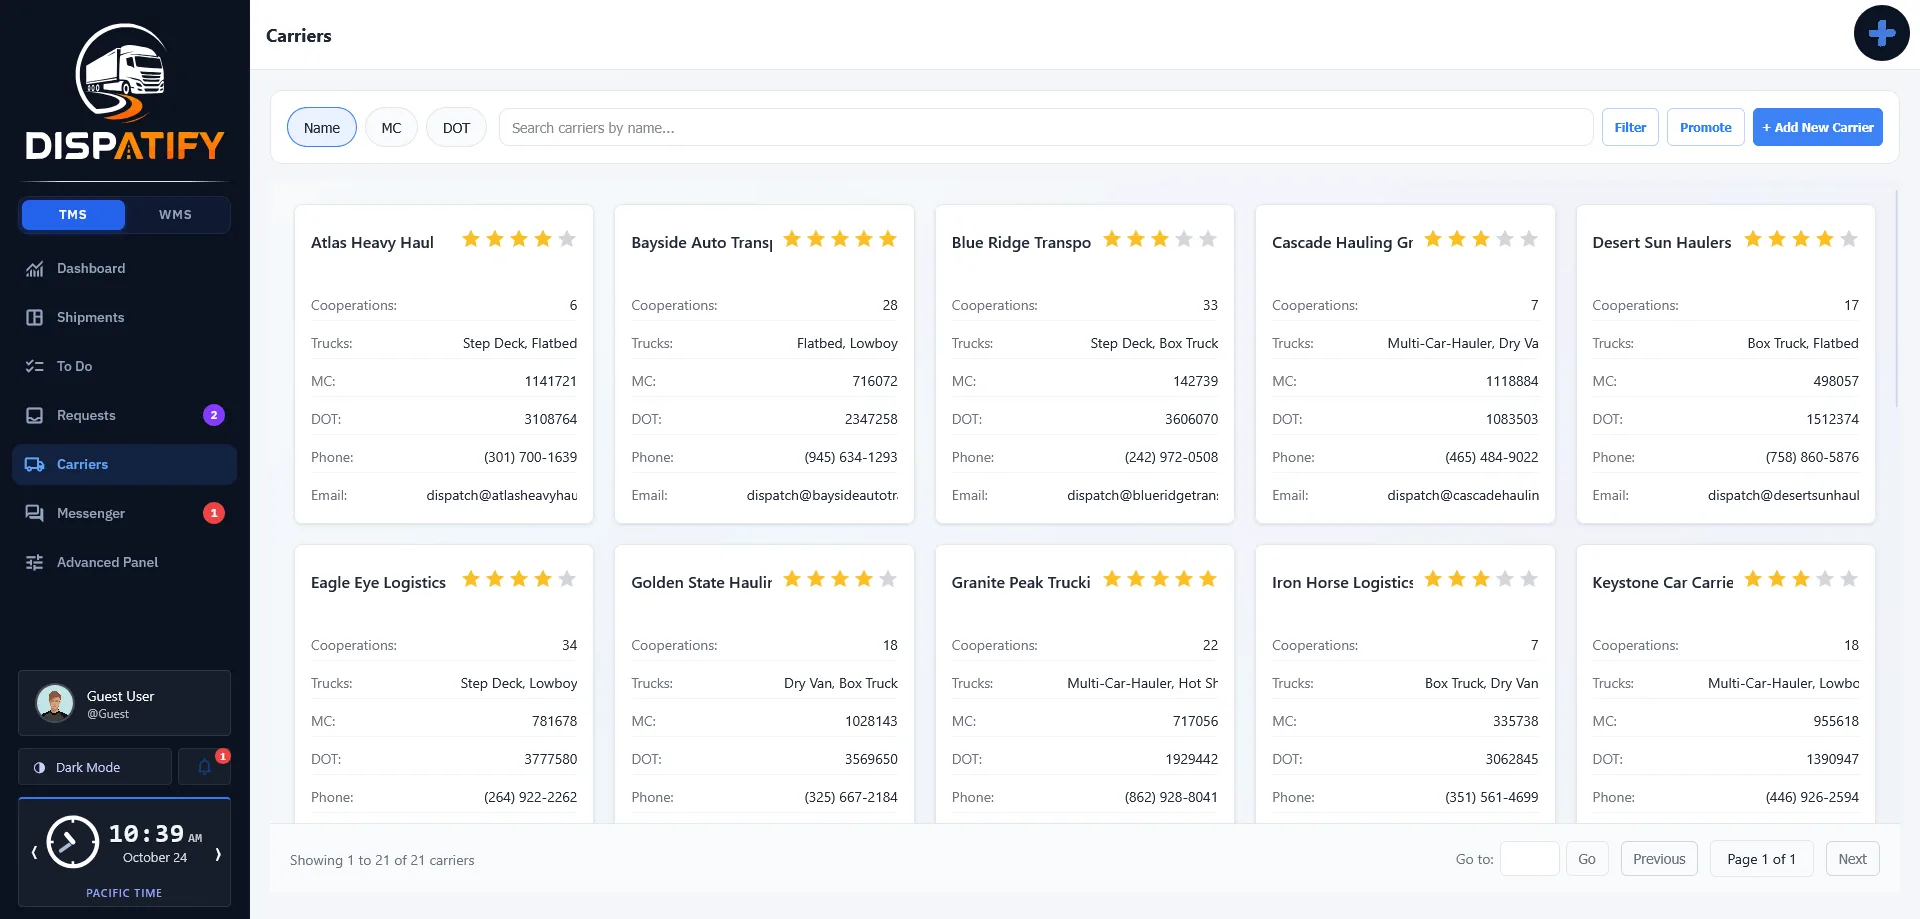Click the fourth star of Blue Ridge Transpo
This screenshot has width=1920, height=919.
[1184, 239]
